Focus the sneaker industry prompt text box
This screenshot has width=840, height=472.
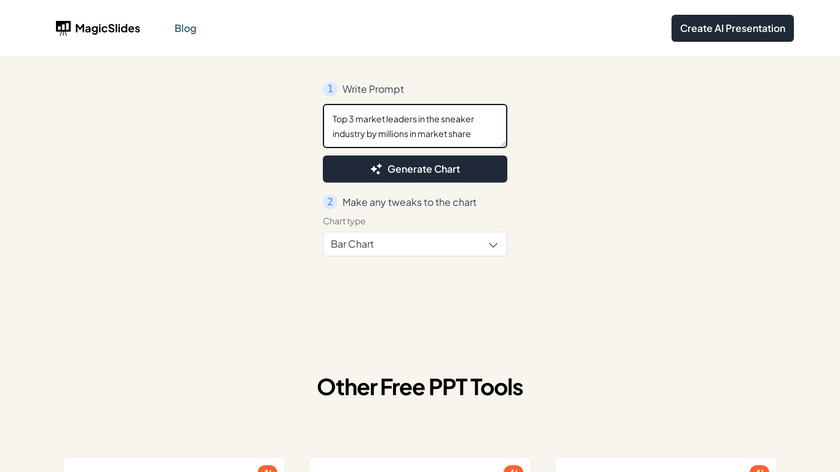pos(414,126)
